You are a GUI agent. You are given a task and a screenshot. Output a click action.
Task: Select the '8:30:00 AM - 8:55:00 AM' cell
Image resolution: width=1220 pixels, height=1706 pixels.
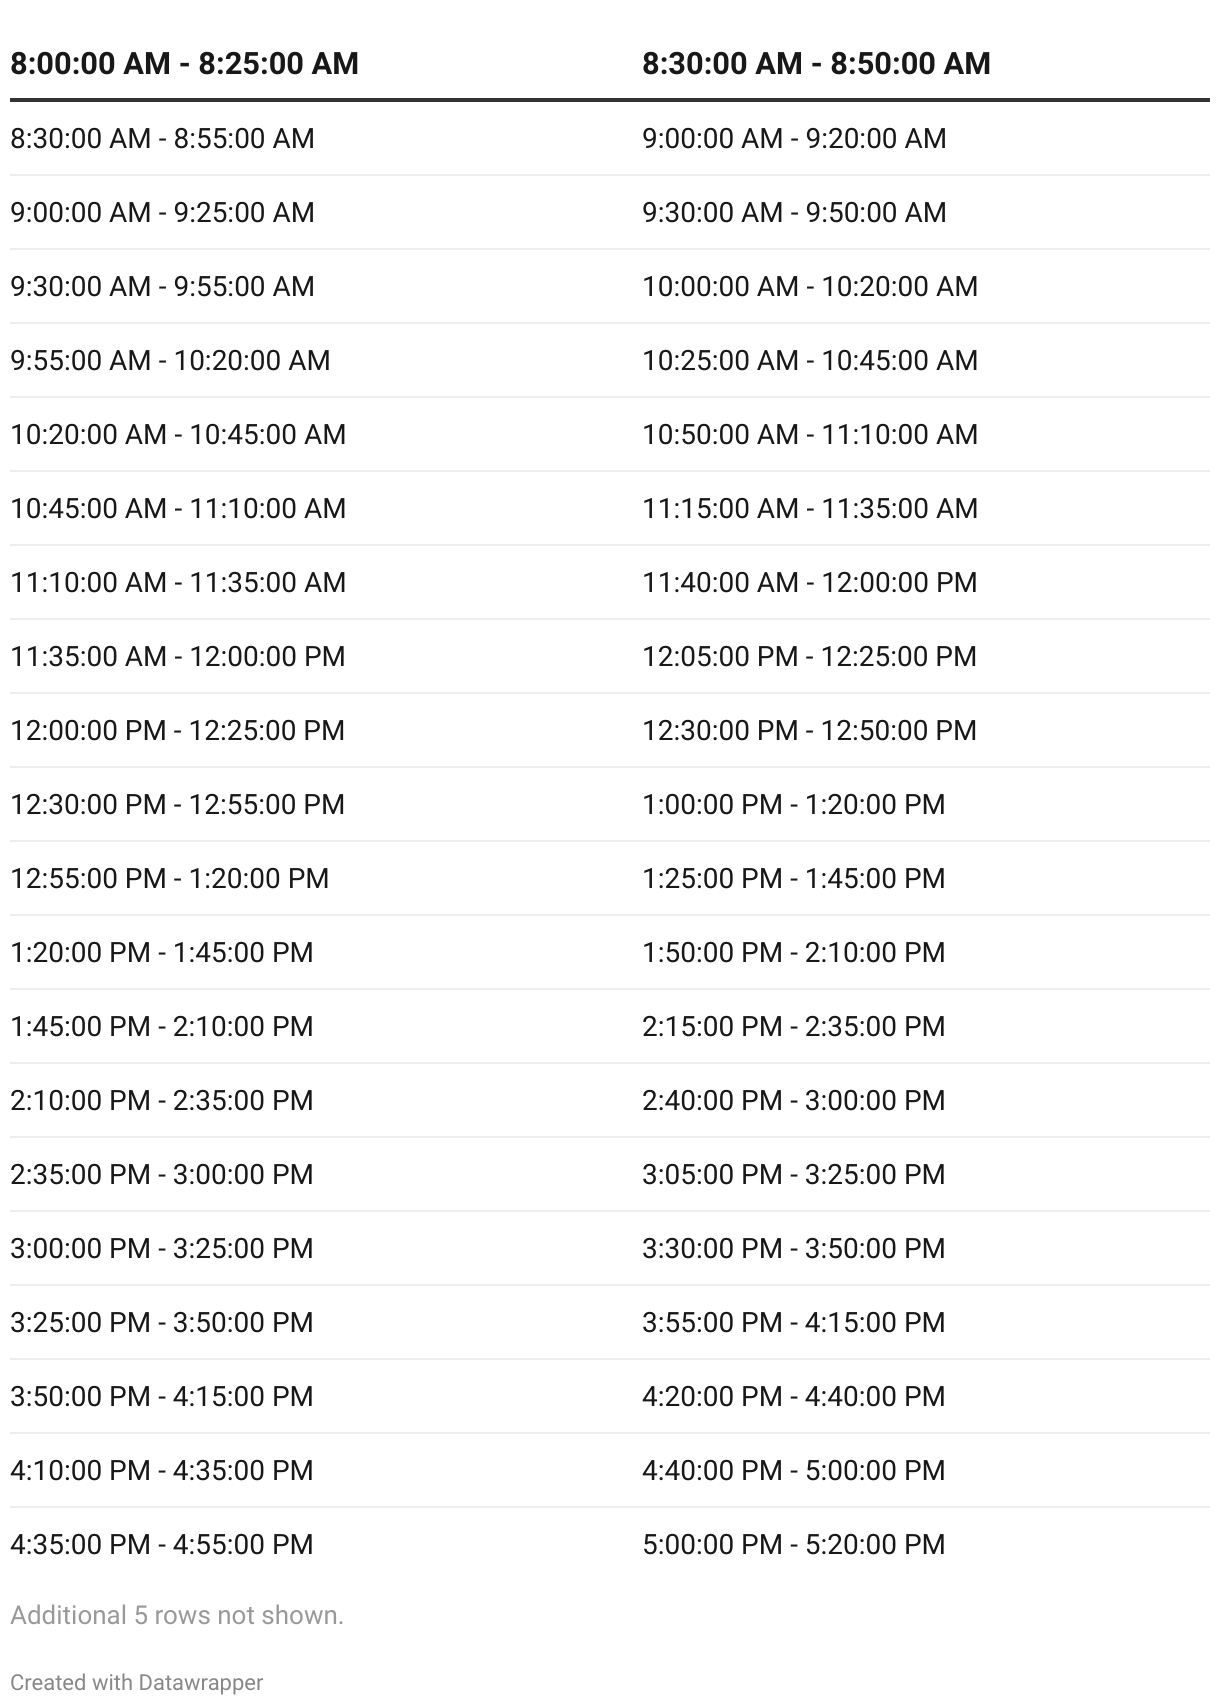(162, 138)
